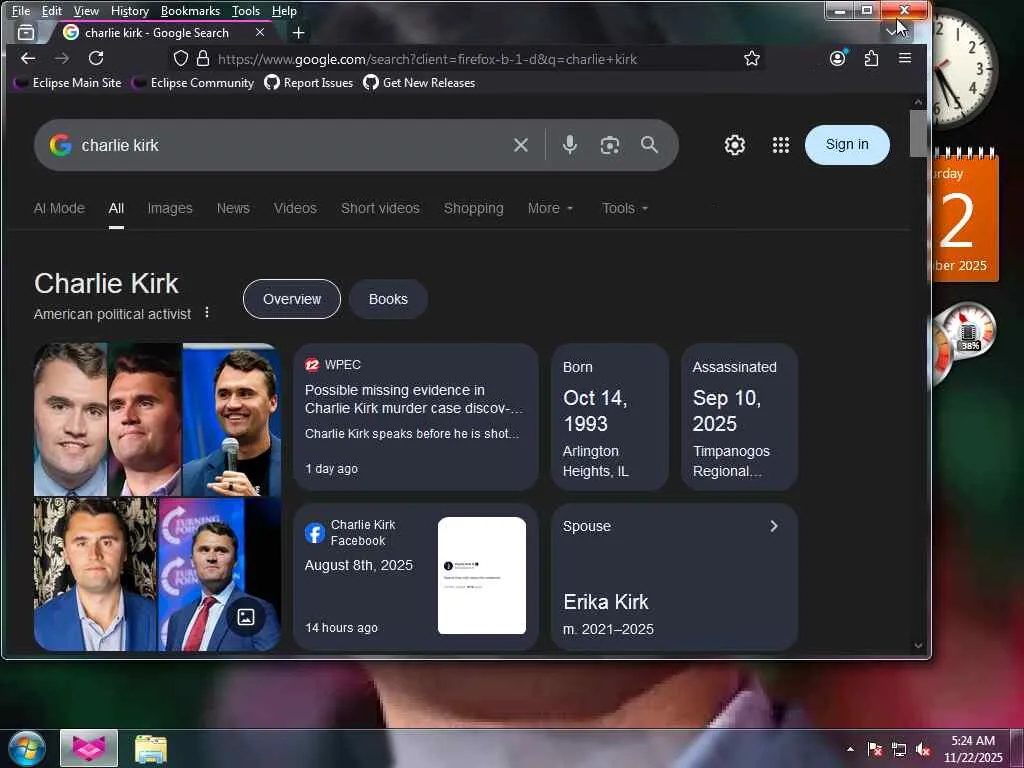Open the Firefox account icon

838,58
